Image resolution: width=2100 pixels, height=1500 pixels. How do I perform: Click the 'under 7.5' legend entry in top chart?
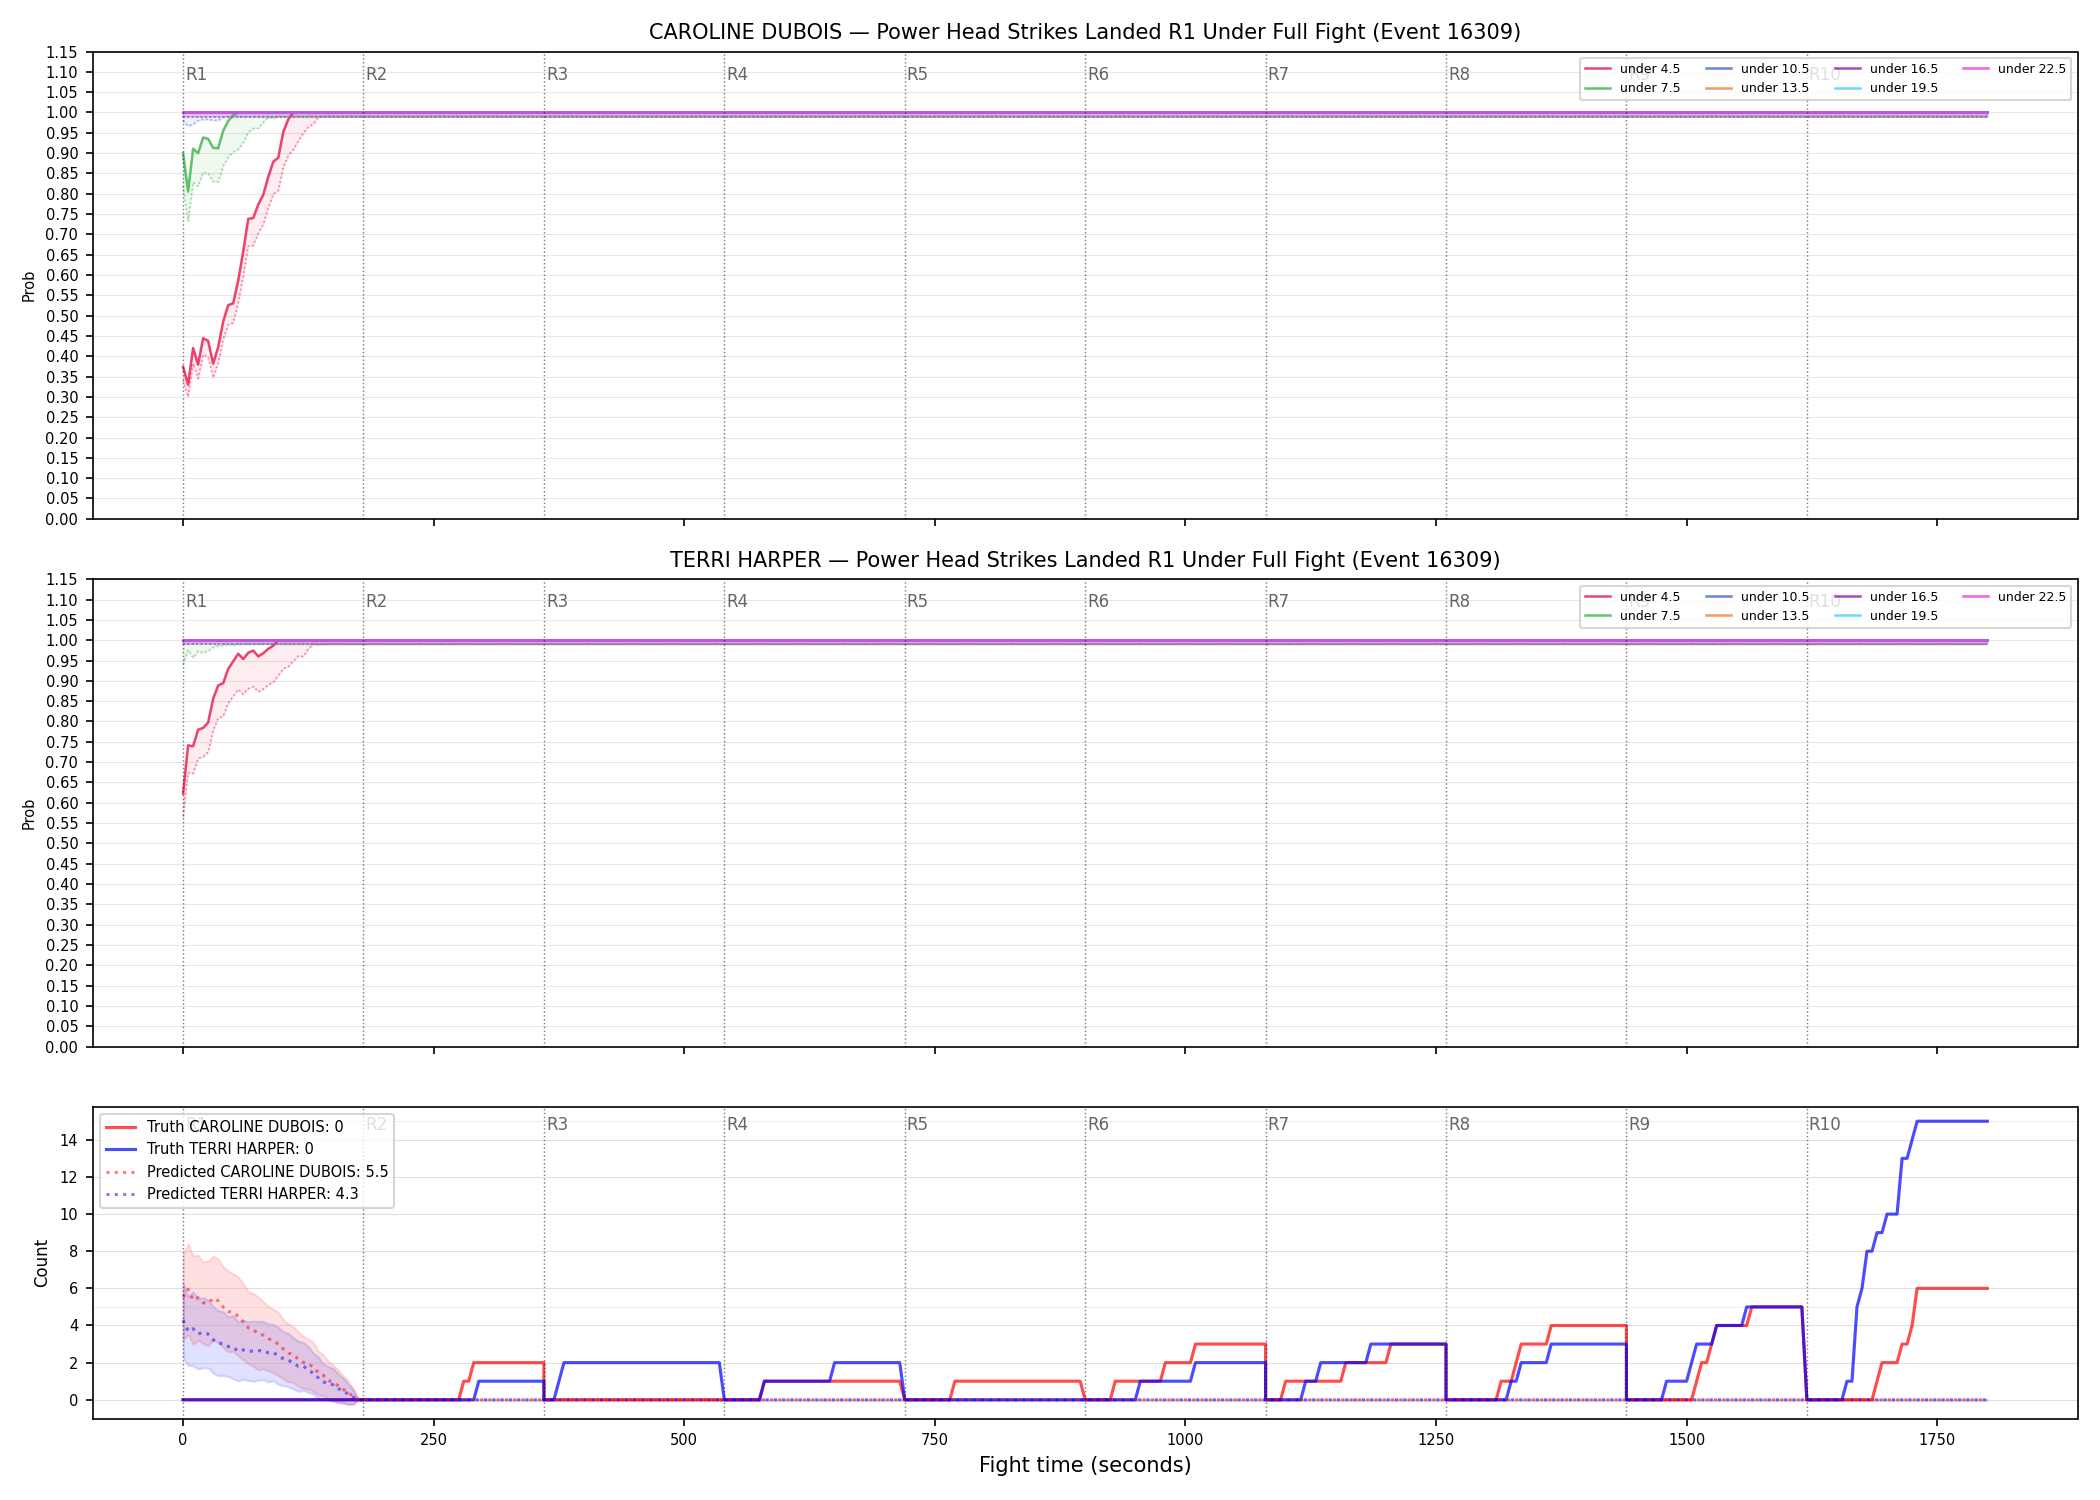tap(1632, 88)
